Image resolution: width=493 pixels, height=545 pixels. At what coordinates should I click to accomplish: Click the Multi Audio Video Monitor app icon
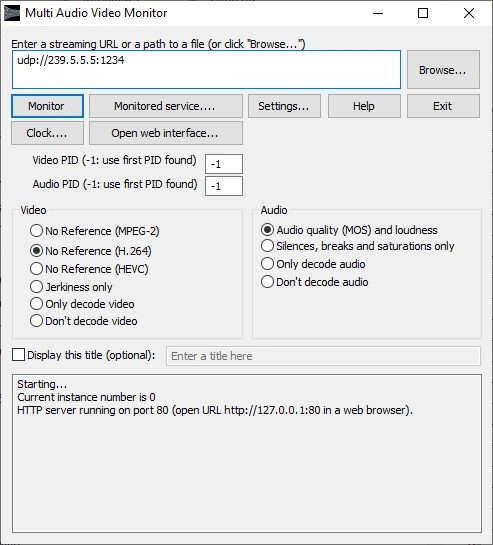(12, 13)
